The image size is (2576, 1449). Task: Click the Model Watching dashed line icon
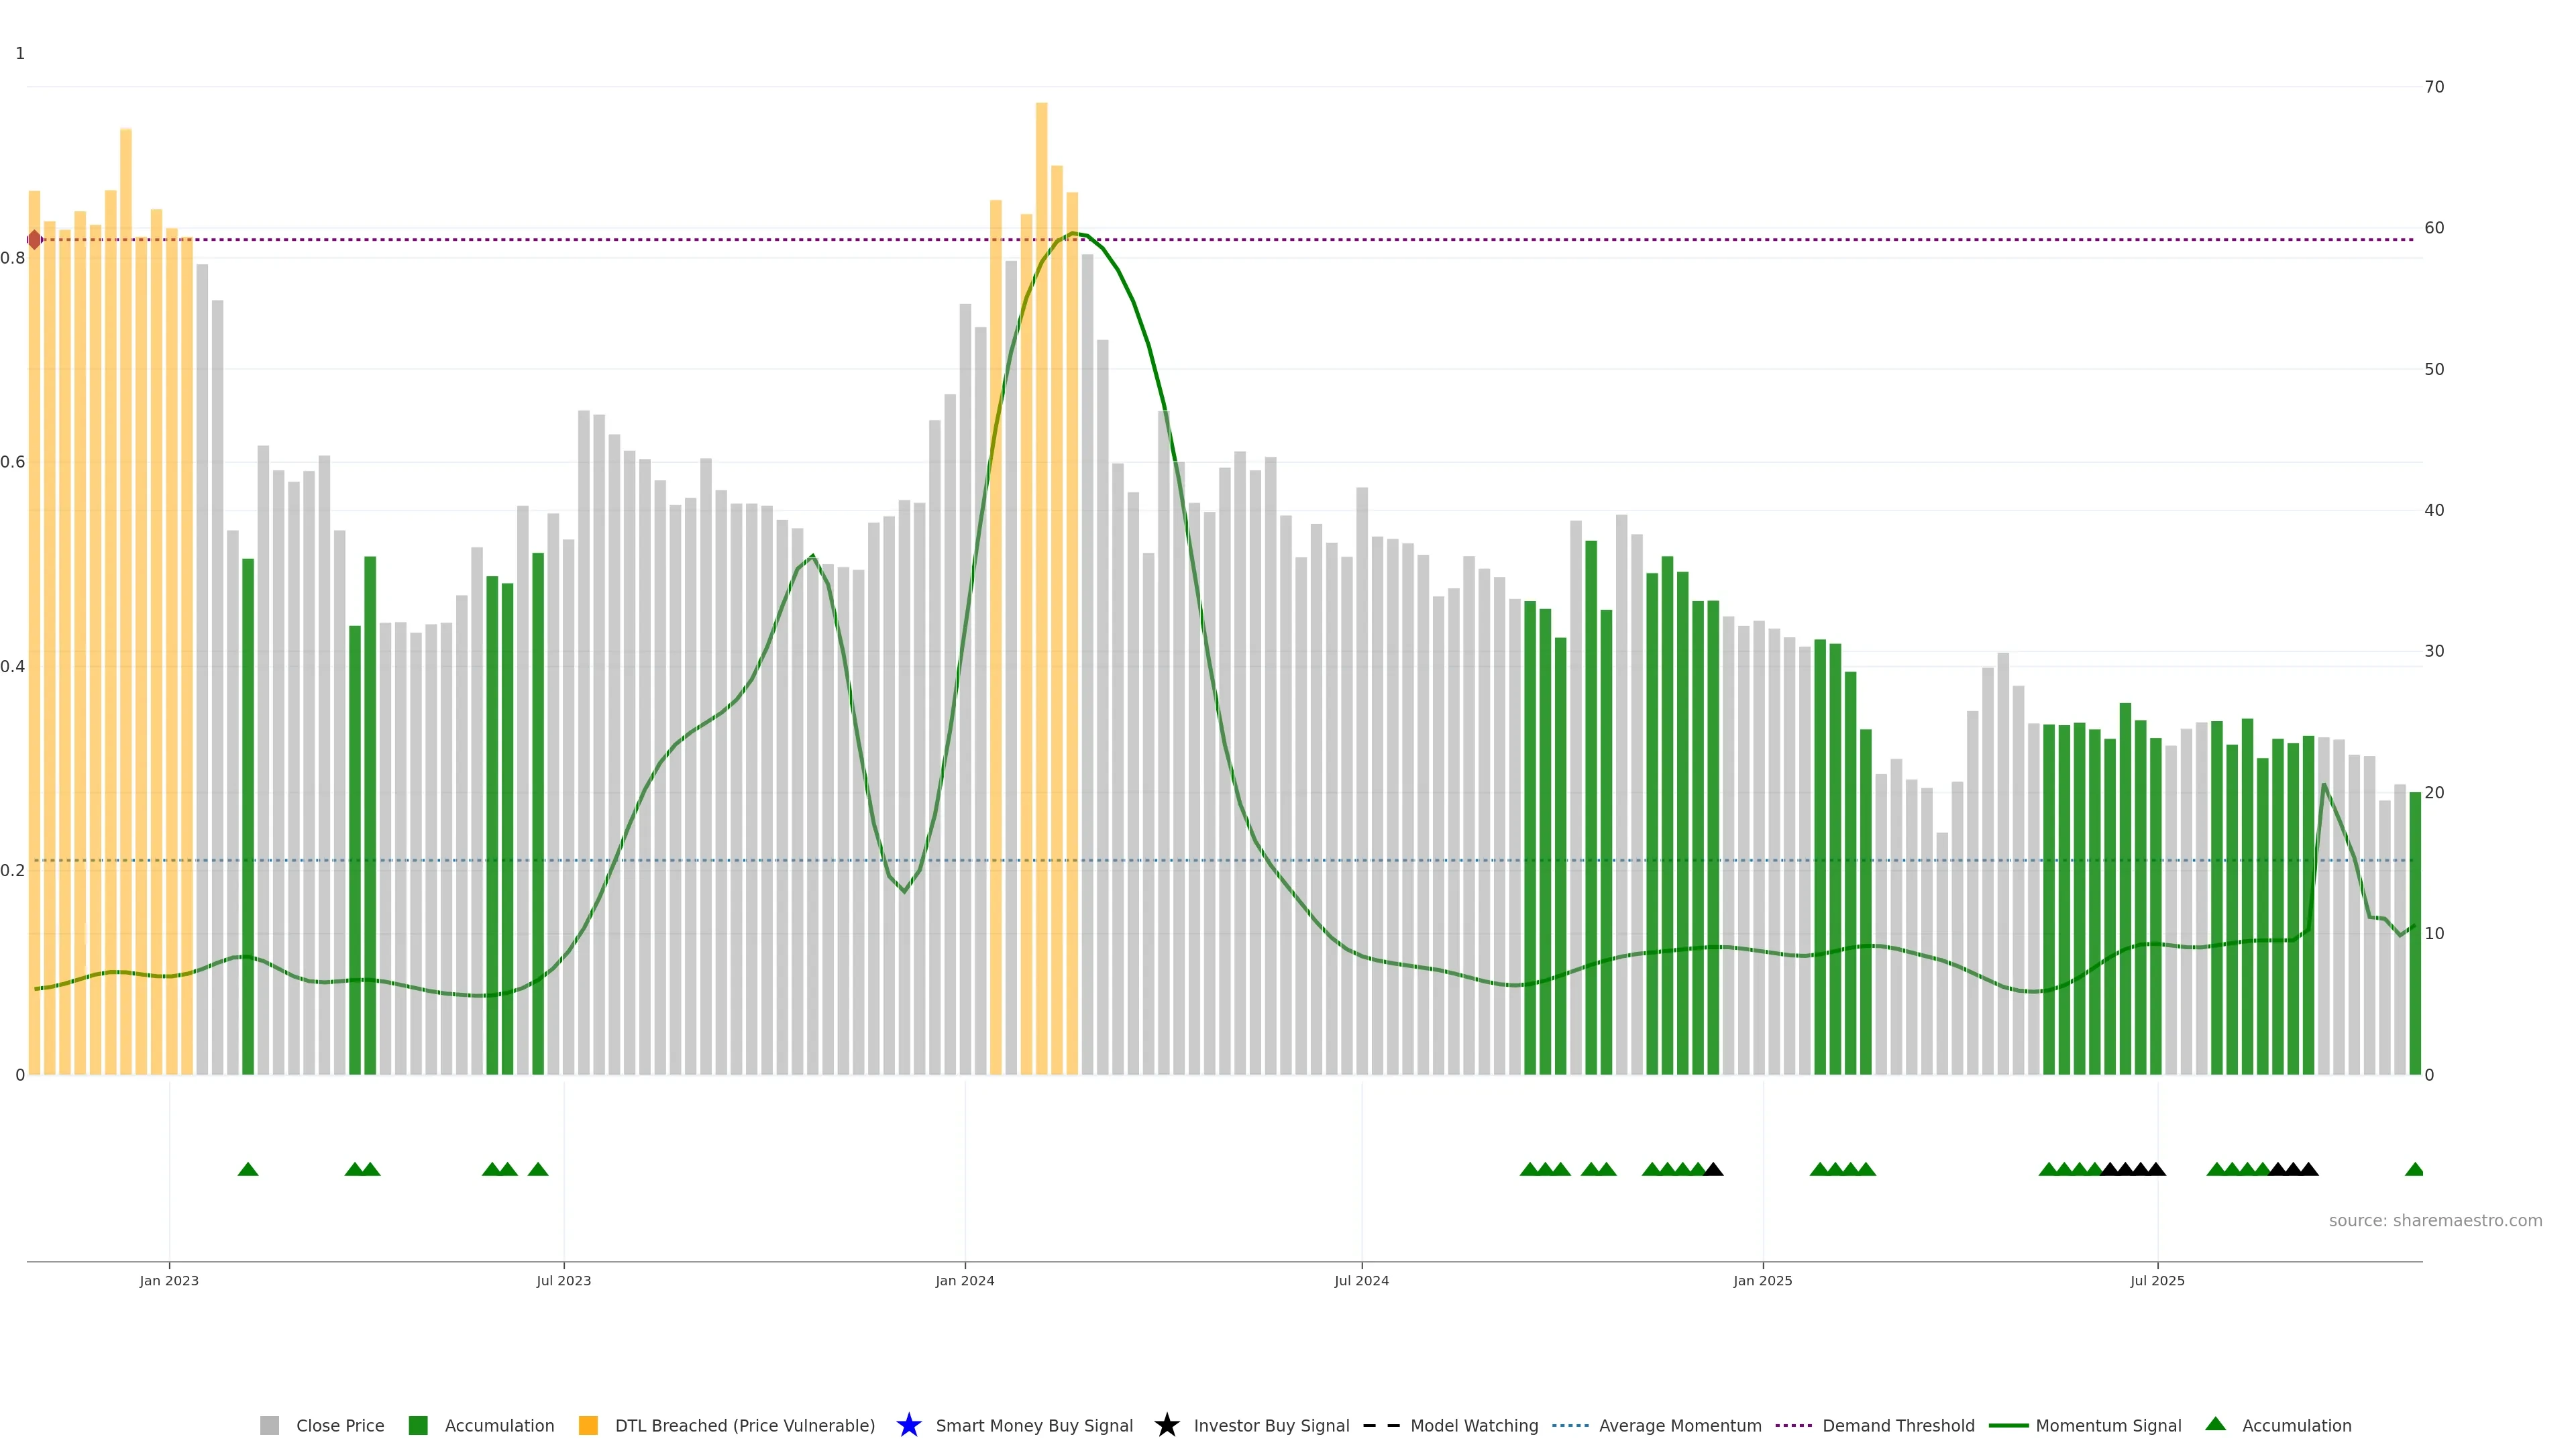click(1381, 1425)
